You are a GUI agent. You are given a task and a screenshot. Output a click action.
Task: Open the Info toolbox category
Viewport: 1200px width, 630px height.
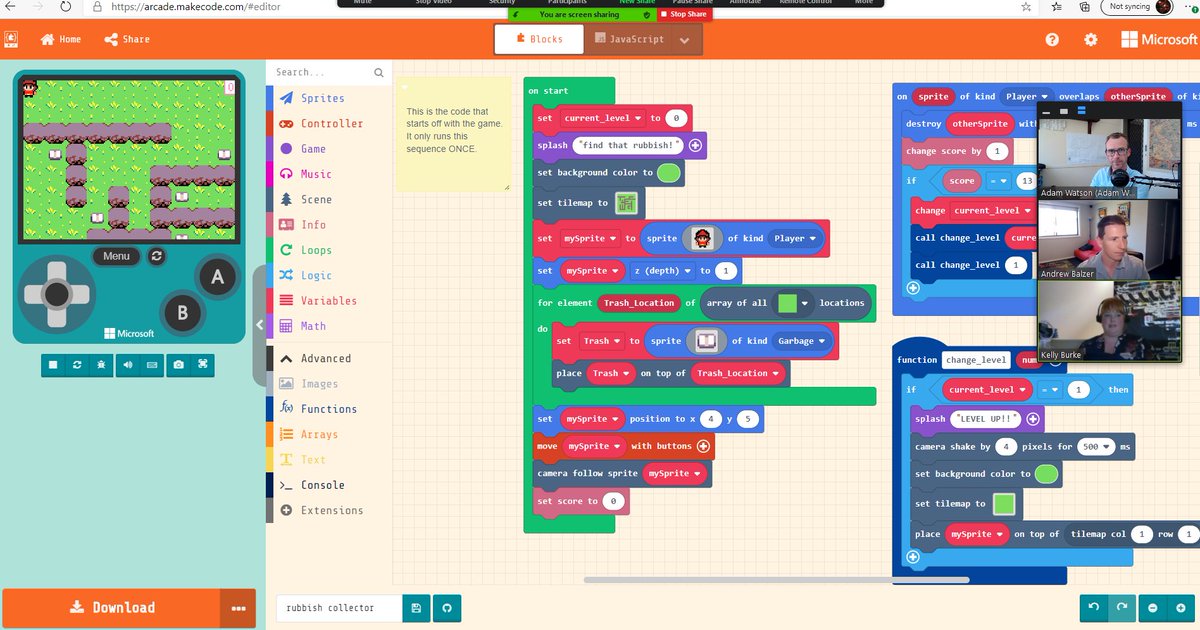pyautogui.click(x=313, y=225)
